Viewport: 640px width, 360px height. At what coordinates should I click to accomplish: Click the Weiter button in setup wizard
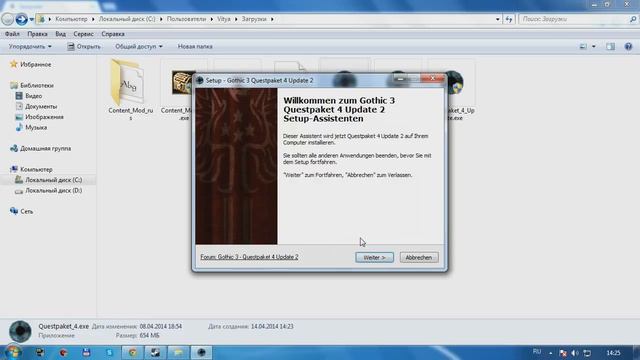click(374, 257)
